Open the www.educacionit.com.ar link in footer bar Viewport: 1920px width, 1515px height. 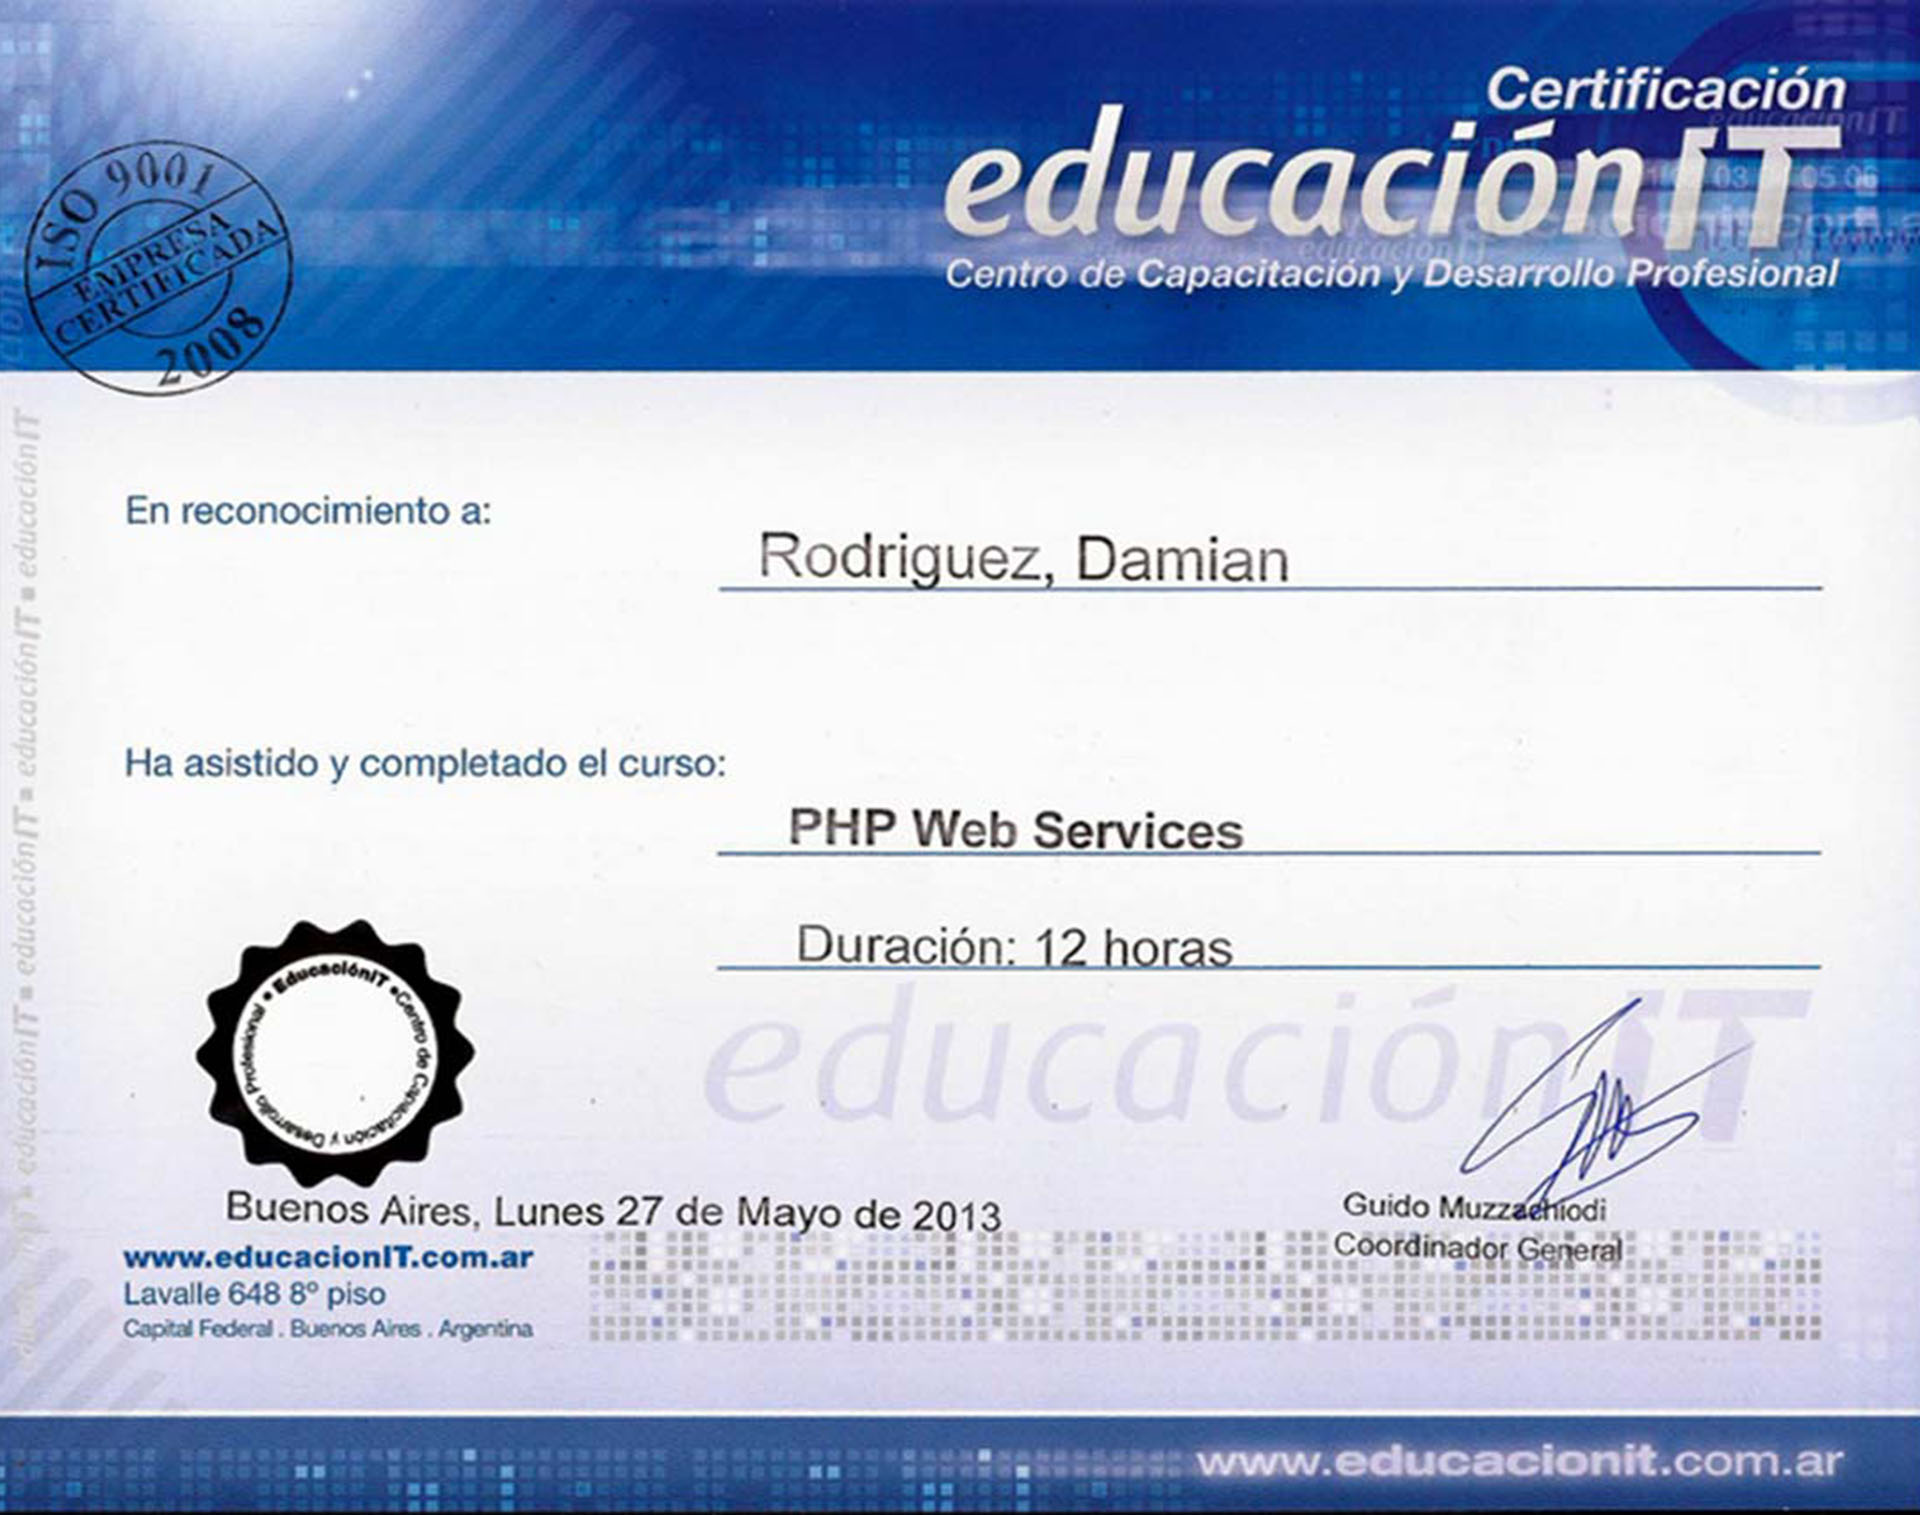tap(1519, 1463)
